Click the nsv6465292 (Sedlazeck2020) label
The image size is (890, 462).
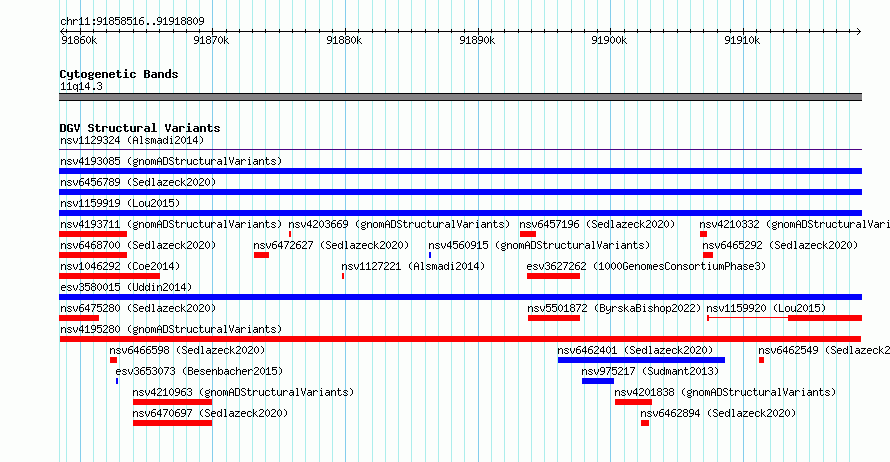[780, 245]
